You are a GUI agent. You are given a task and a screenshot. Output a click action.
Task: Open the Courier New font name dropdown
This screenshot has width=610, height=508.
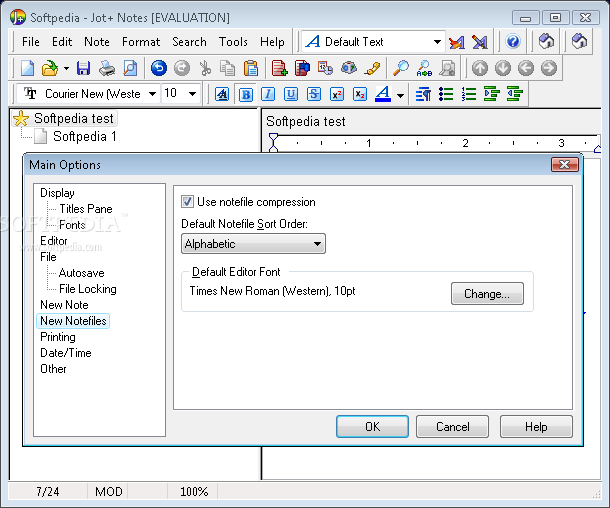coord(152,94)
